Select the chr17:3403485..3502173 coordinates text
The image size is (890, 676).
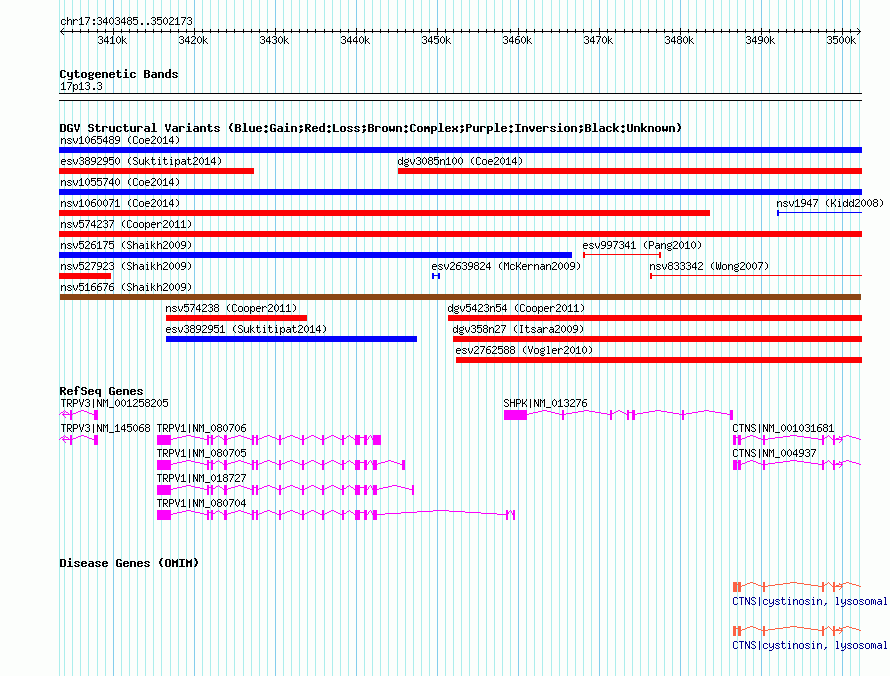pyautogui.click(x=126, y=22)
